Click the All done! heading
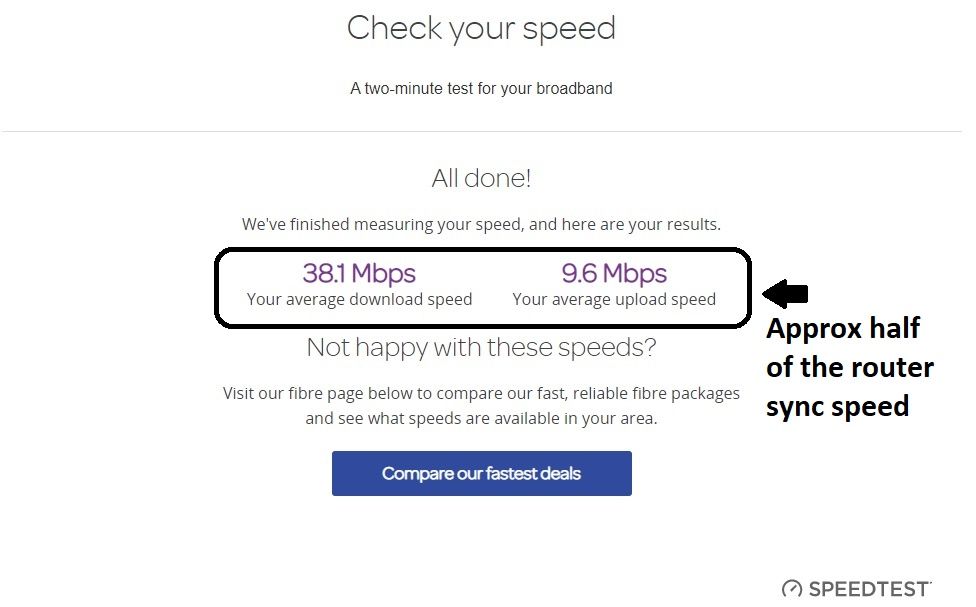 pyautogui.click(x=481, y=178)
